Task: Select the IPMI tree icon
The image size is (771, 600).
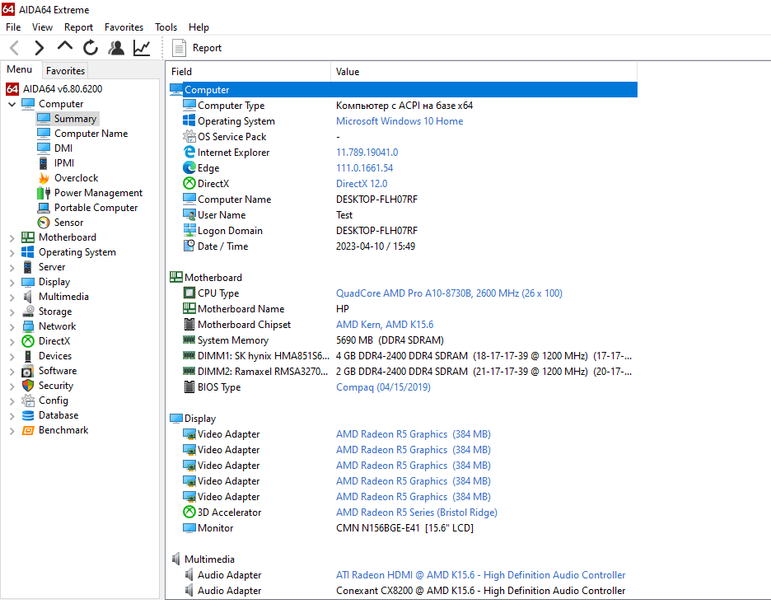Action: click(44, 163)
